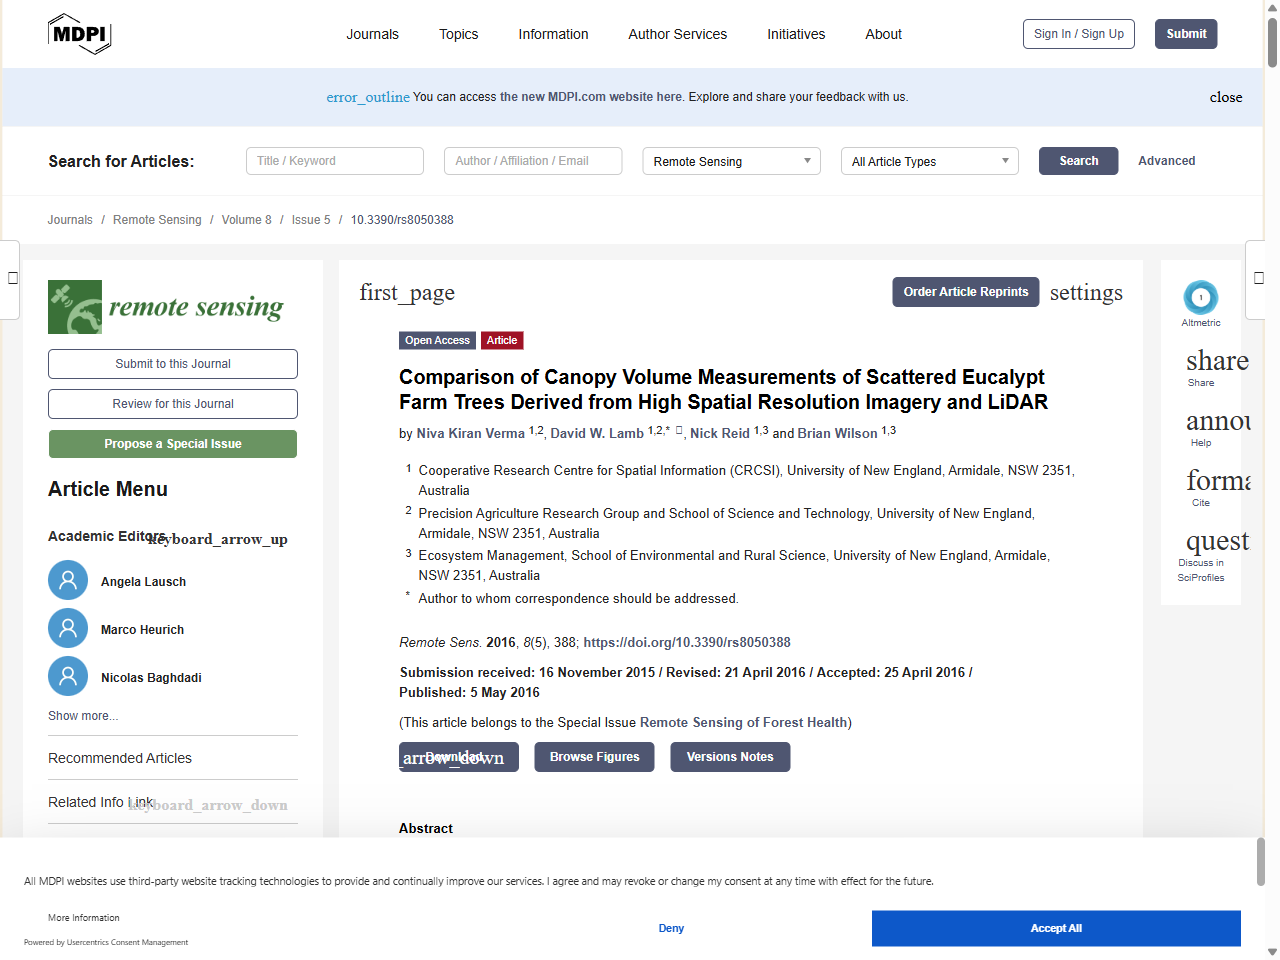Expand the Related Info Links section
Image resolution: width=1280 pixels, height=960 pixels.
tap(210, 805)
